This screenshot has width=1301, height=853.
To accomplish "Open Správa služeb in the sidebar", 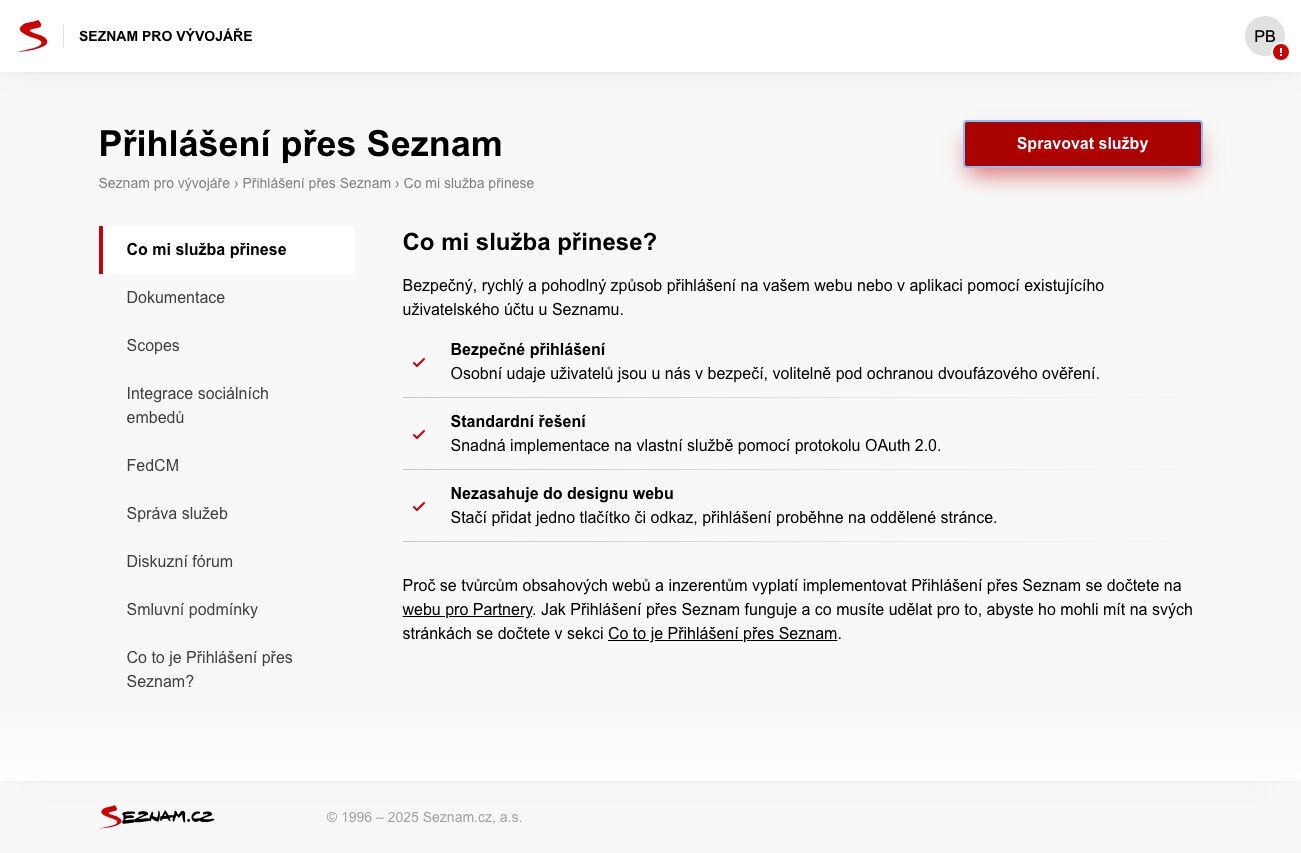I will pyautogui.click(x=227, y=513).
